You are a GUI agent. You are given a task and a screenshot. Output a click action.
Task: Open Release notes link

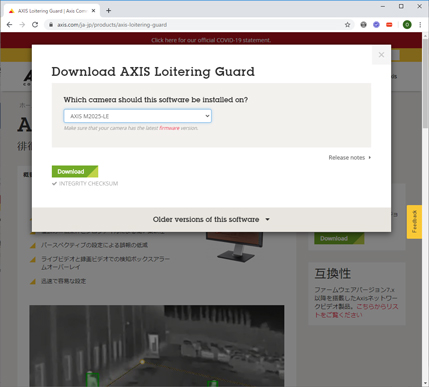[349, 158]
